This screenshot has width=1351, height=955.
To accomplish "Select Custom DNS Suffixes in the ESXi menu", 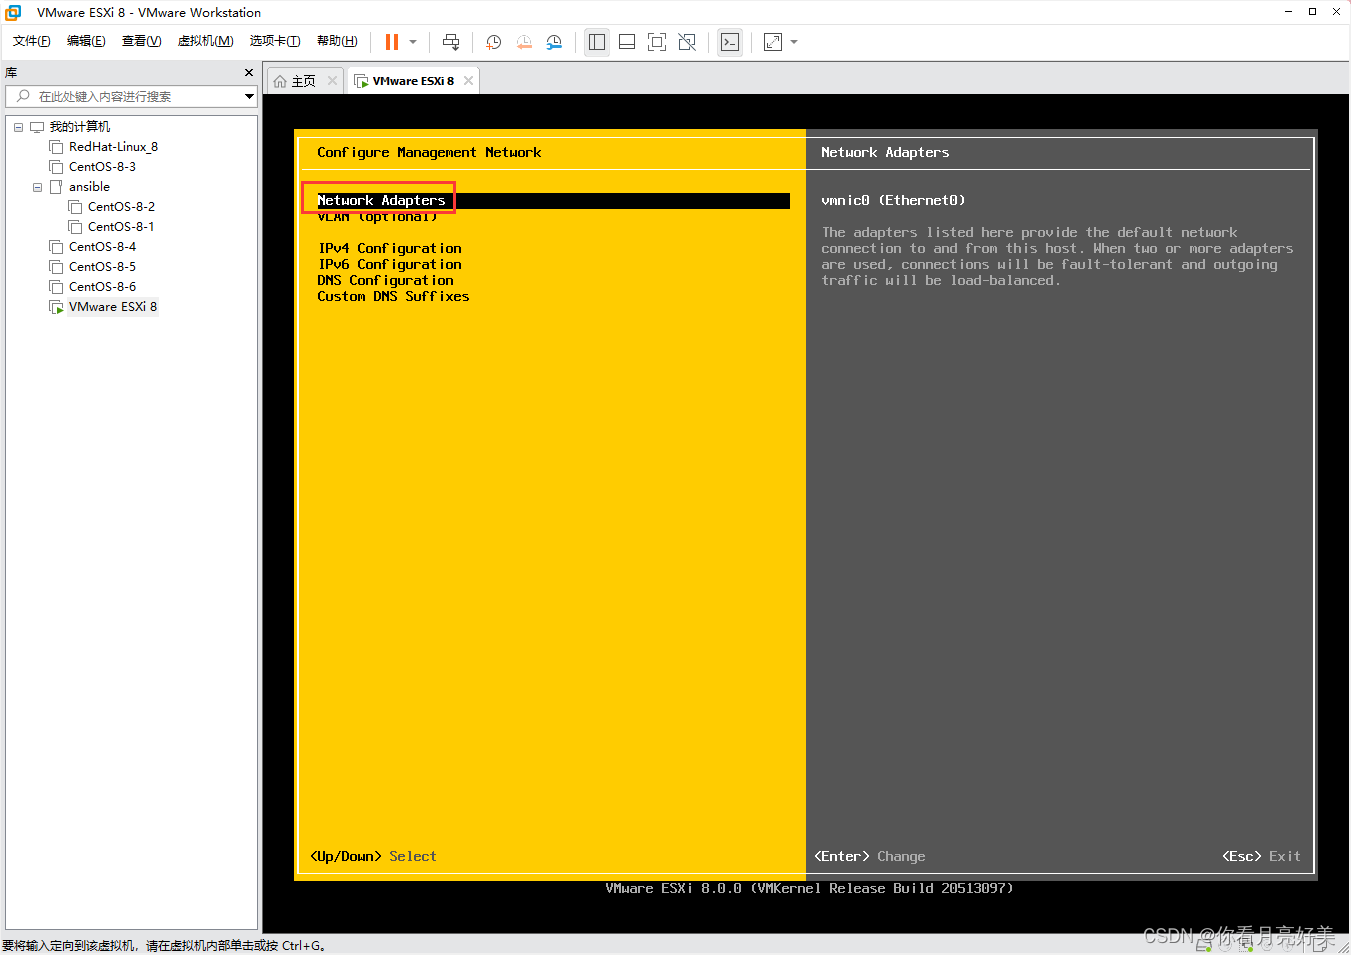I will (393, 296).
